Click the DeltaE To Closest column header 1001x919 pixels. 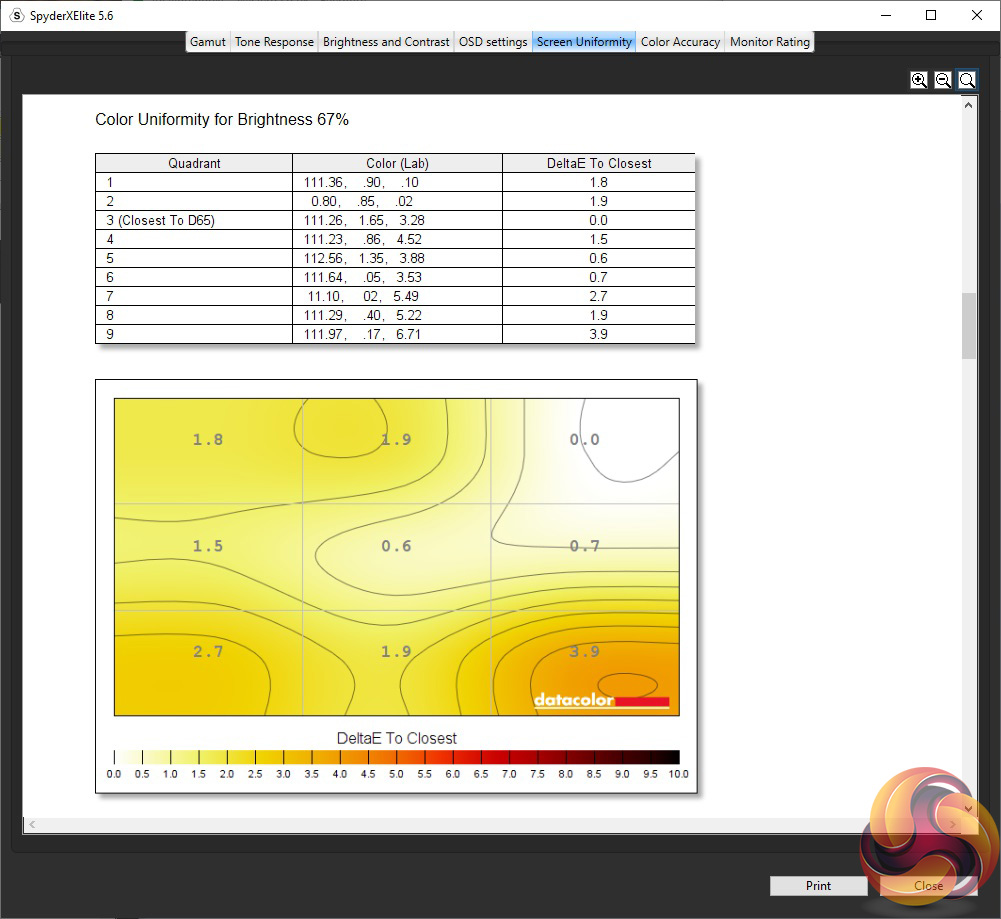coord(599,163)
